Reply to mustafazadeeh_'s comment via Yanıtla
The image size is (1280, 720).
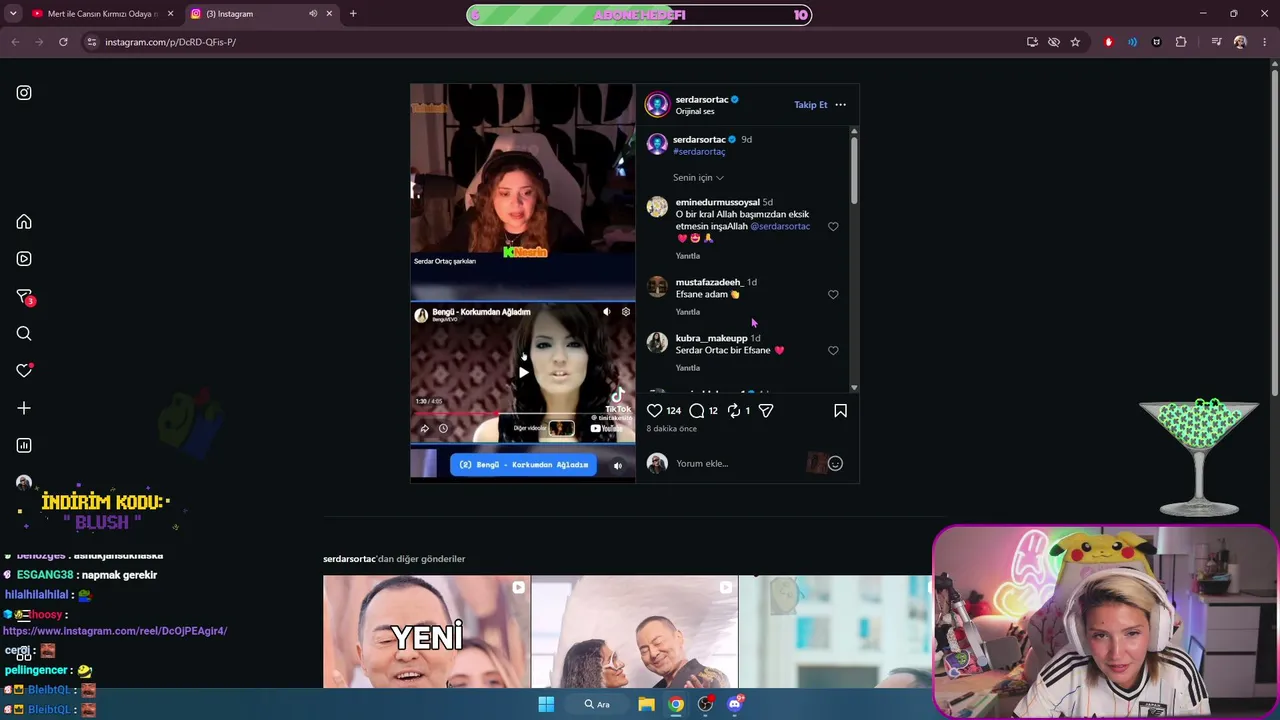688,312
